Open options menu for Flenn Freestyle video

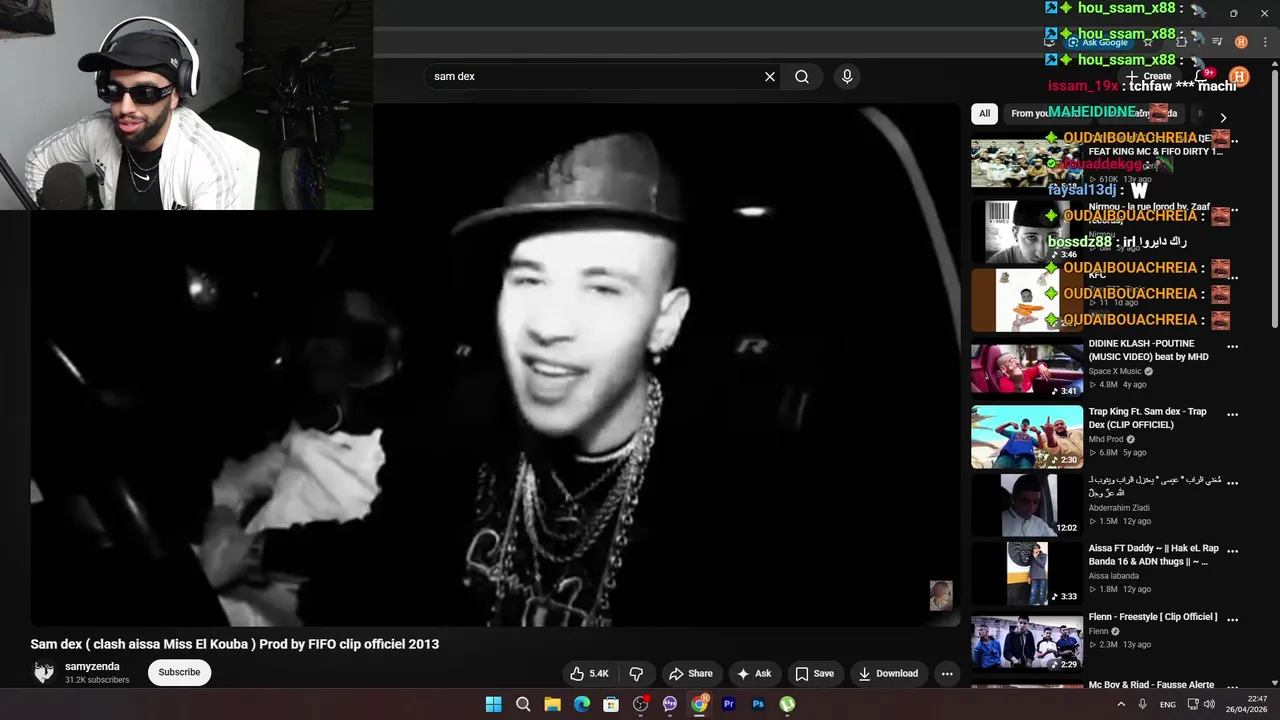(x=1232, y=619)
